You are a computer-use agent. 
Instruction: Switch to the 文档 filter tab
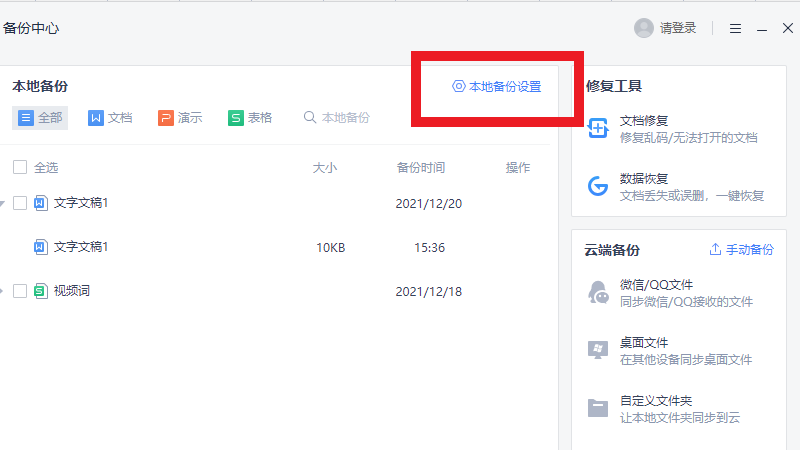click(x=110, y=118)
